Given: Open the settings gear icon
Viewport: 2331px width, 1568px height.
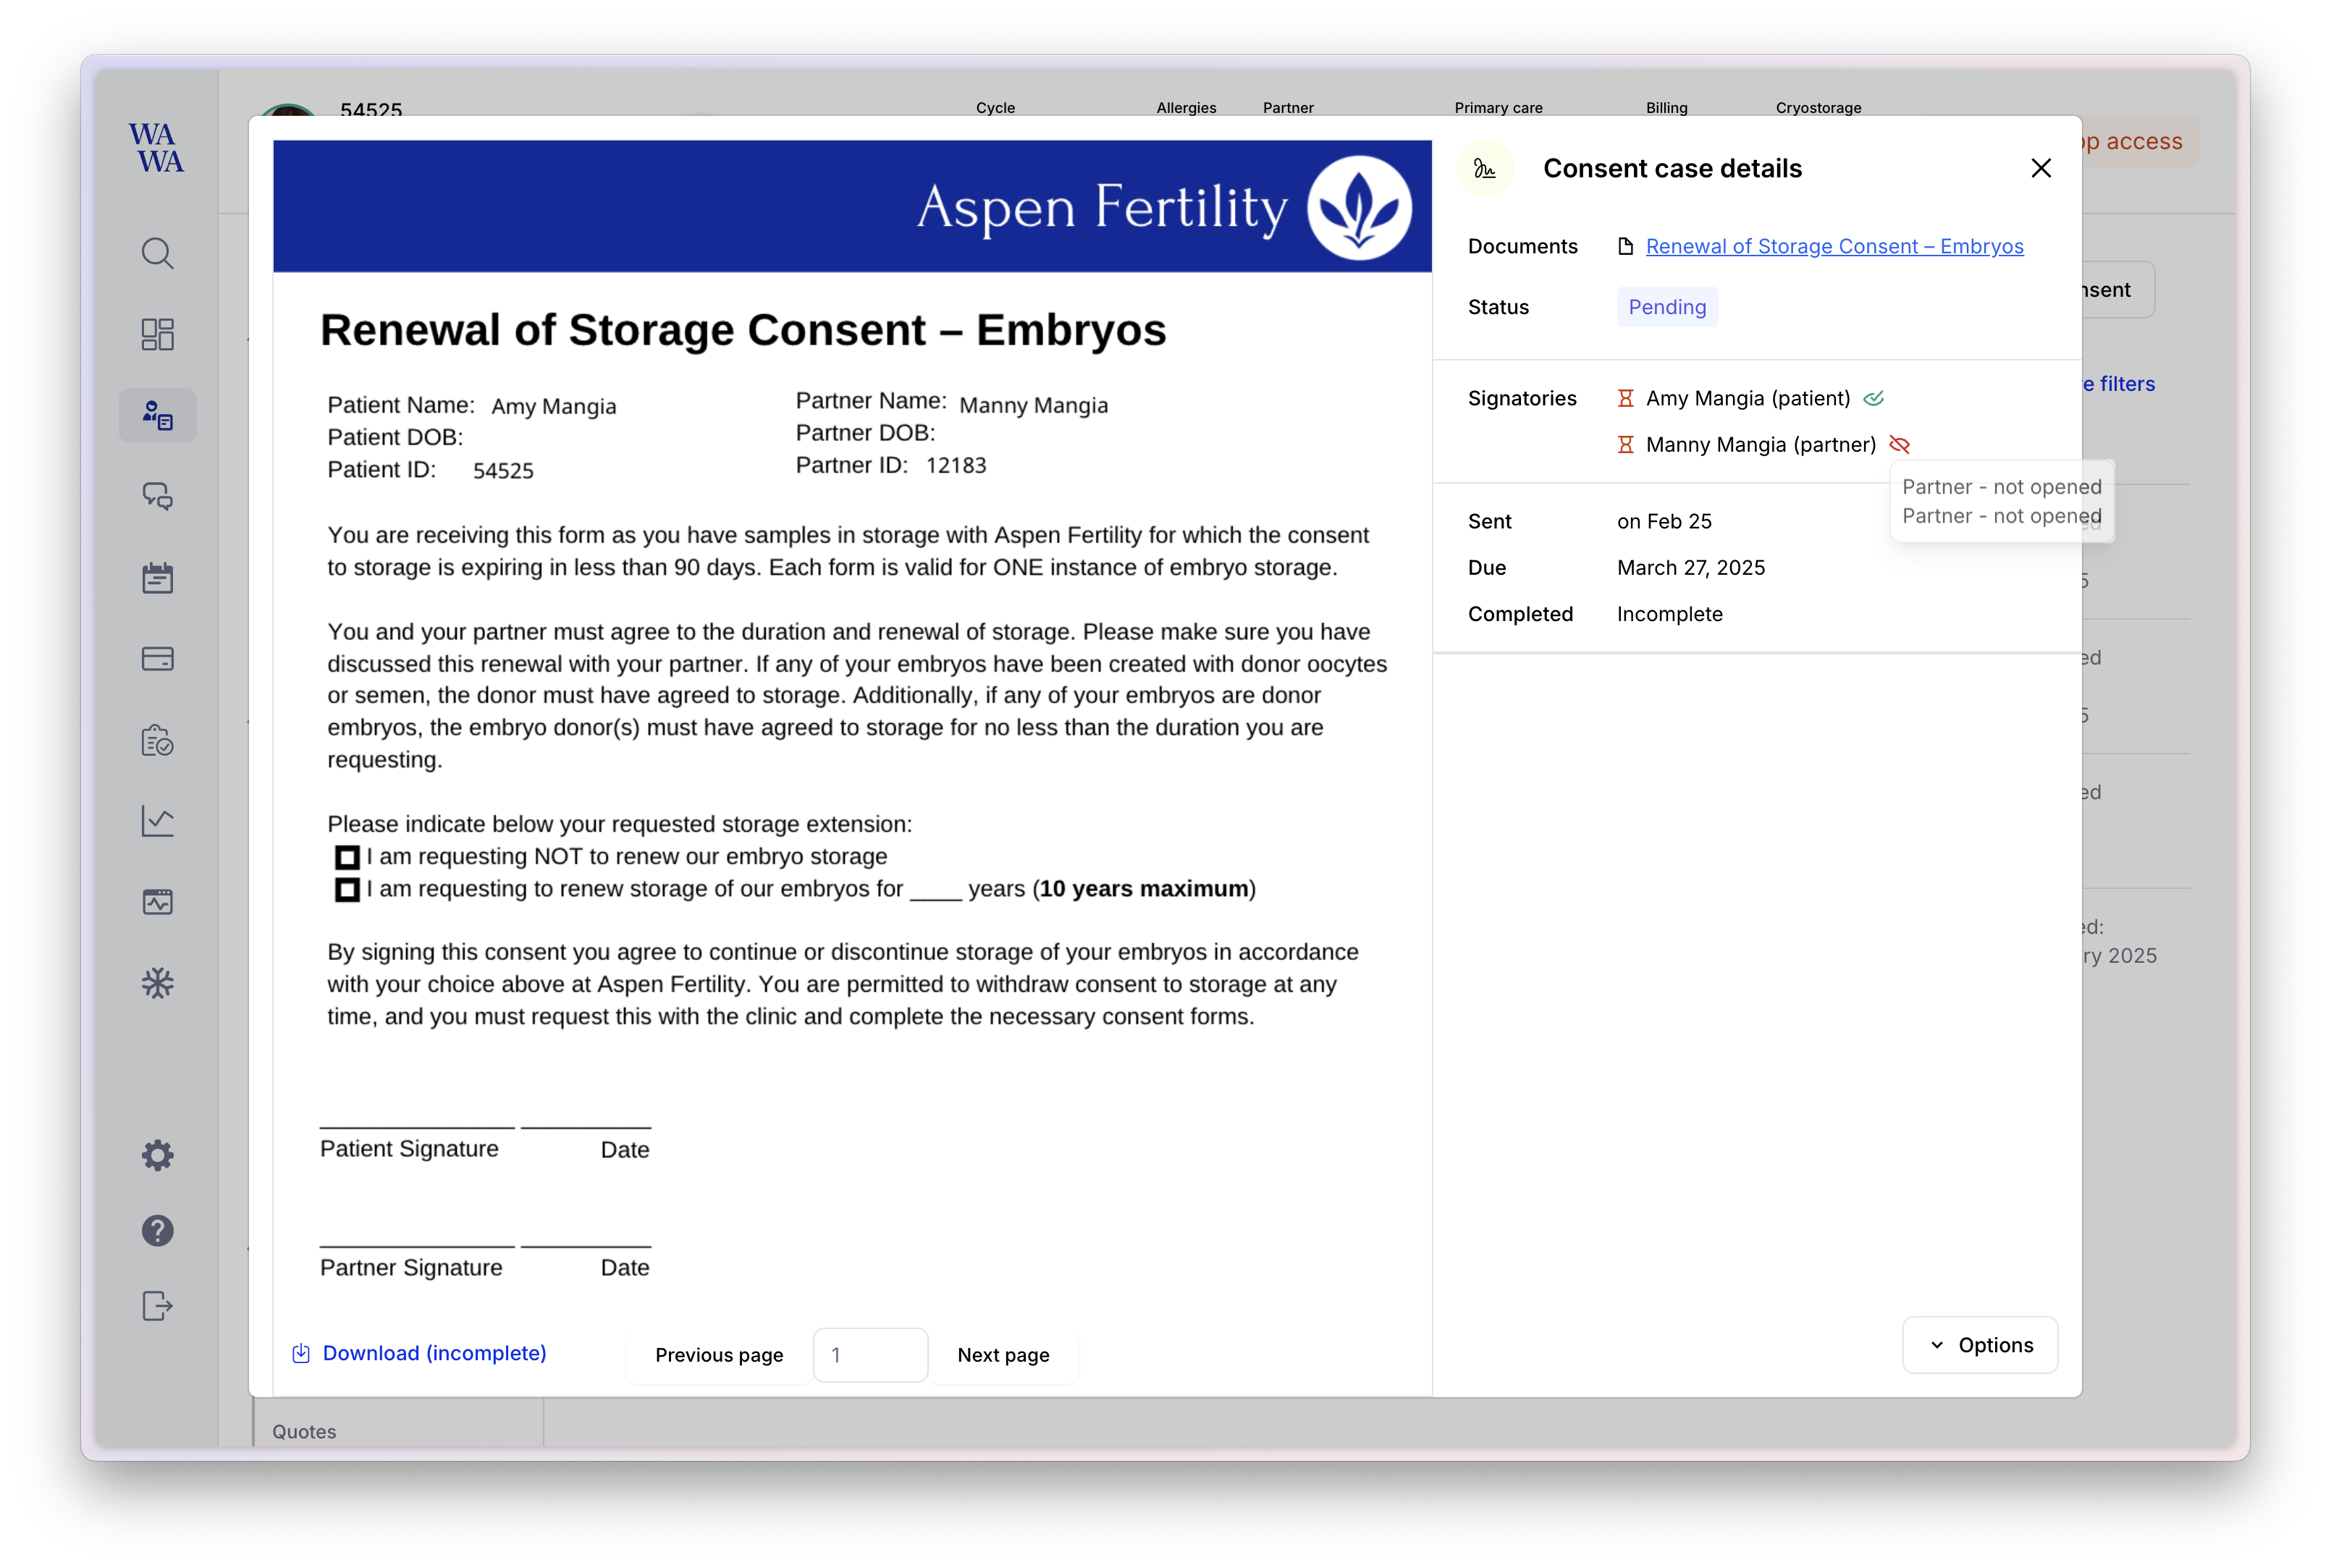Looking at the screenshot, I should click(x=157, y=1155).
